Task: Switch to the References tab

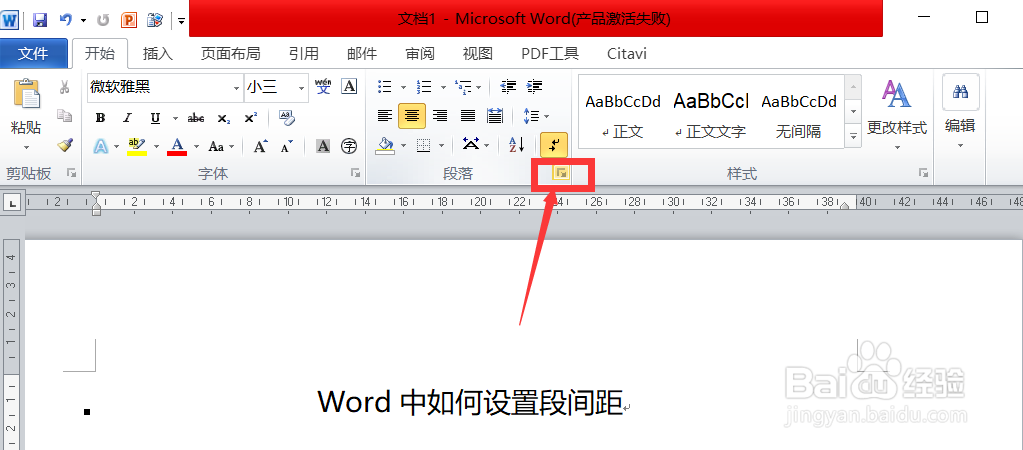Action: [303, 53]
